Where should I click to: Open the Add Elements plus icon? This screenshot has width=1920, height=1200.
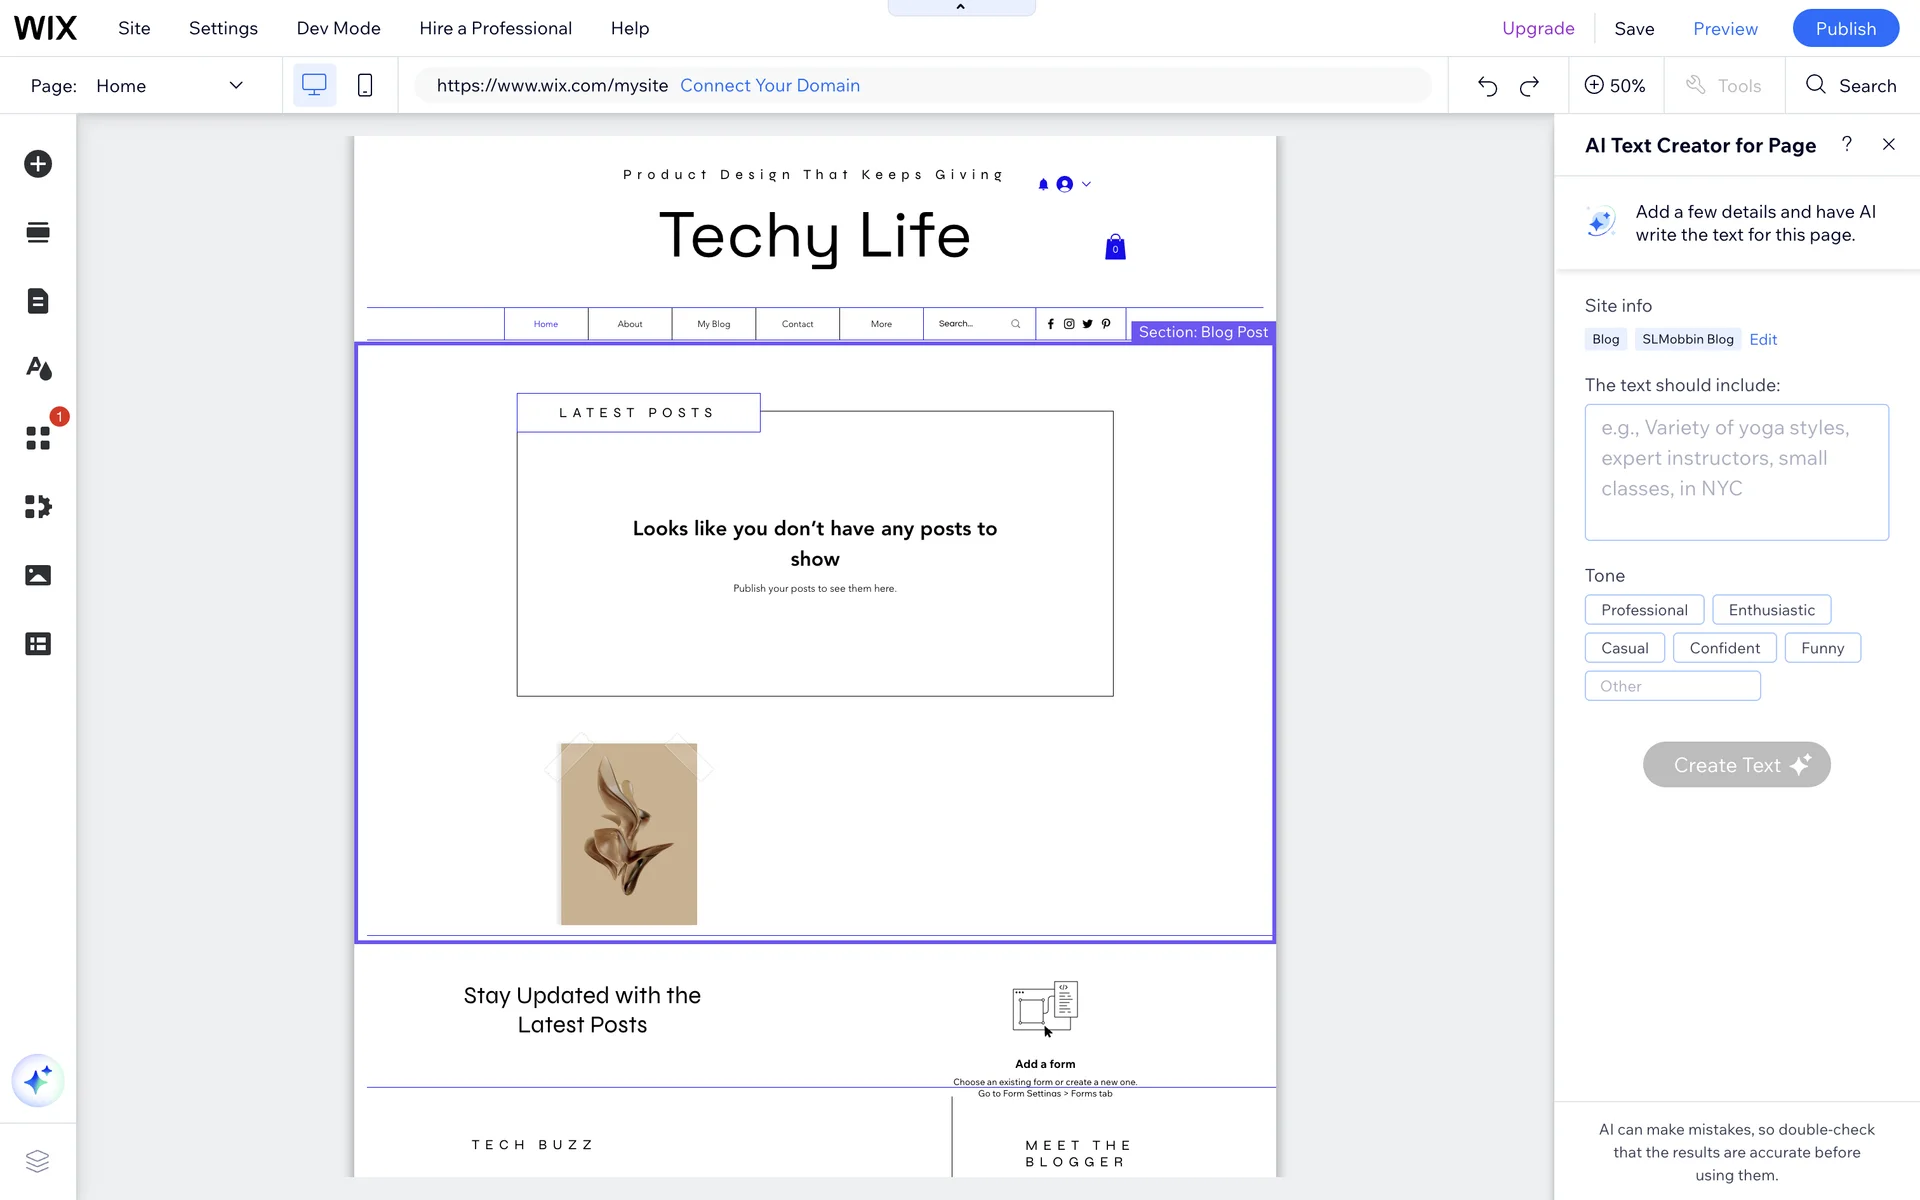(38, 164)
